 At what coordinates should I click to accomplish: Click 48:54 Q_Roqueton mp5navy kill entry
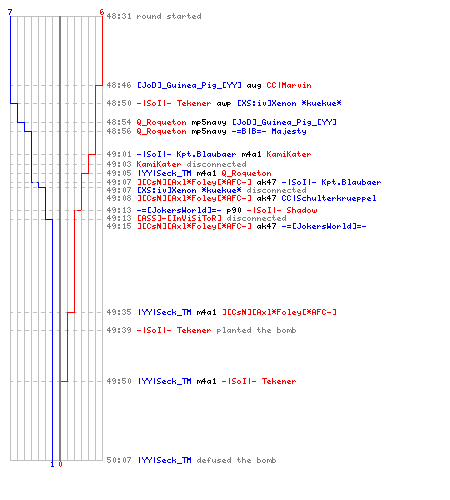coord(222,122)
